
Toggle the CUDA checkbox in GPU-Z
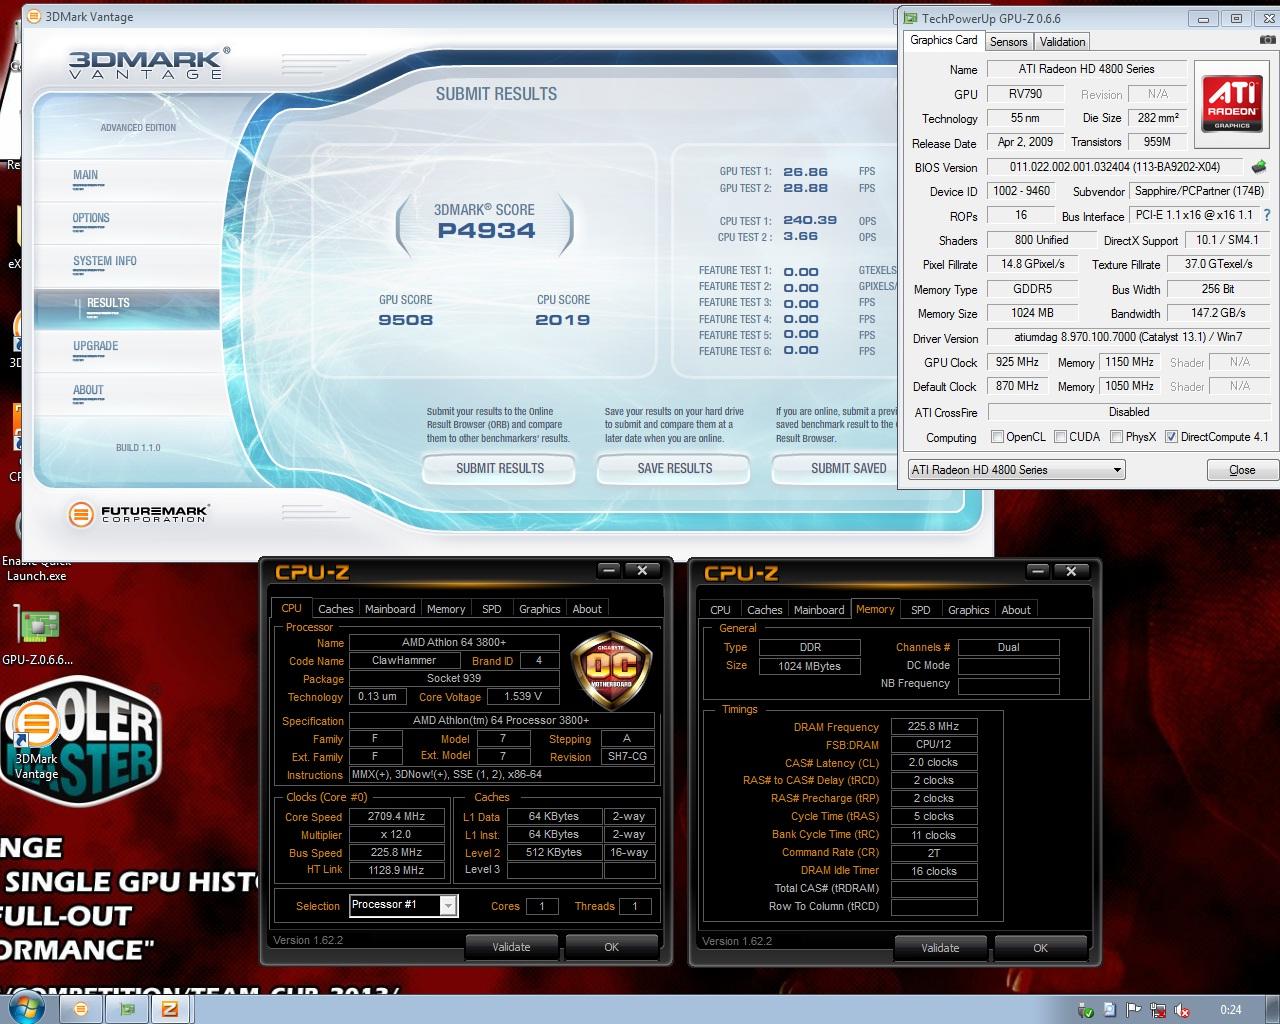pos(1060,437)
